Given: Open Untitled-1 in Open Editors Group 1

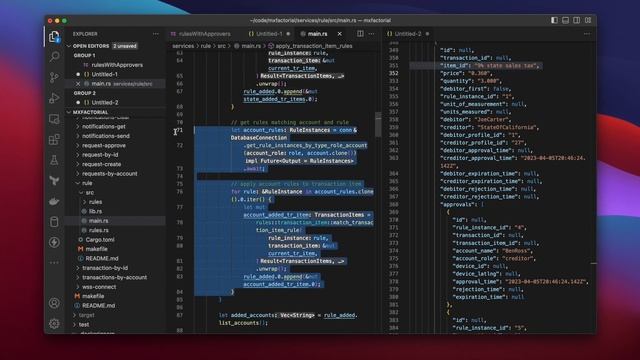Looking at the screenshot, I should click(x=104, y=74).
